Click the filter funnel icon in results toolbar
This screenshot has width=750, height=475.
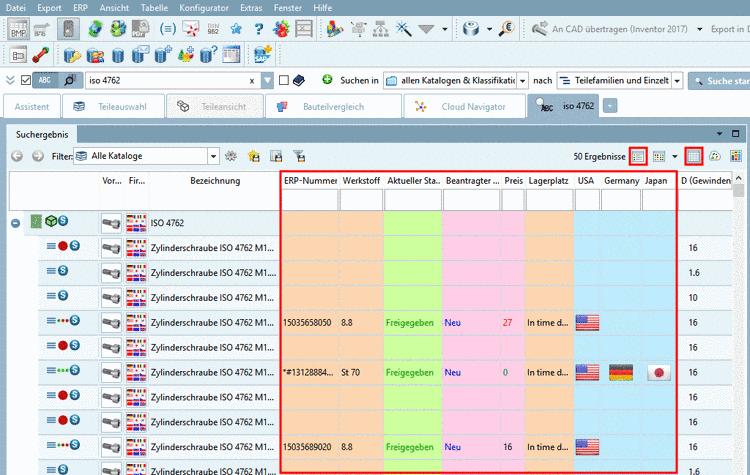point(298,156)
